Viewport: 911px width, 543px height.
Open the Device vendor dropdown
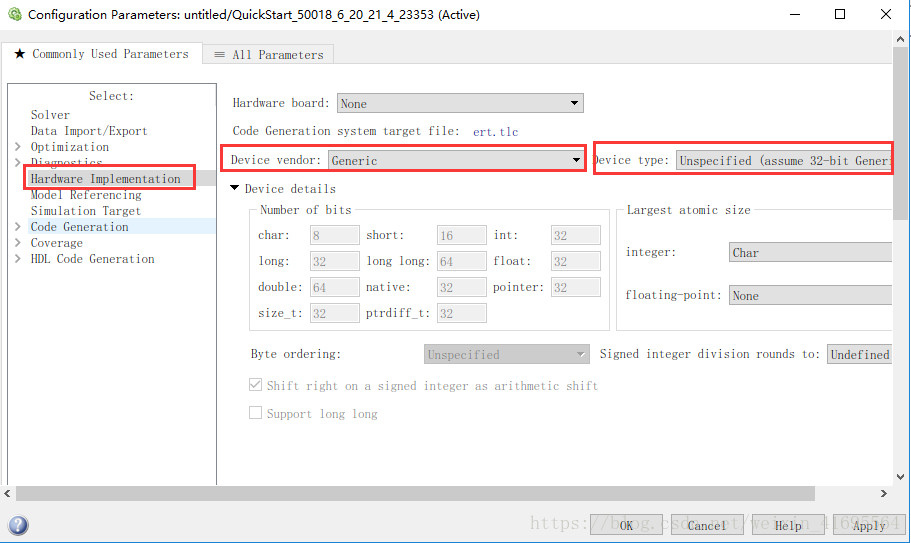(457, 160)
